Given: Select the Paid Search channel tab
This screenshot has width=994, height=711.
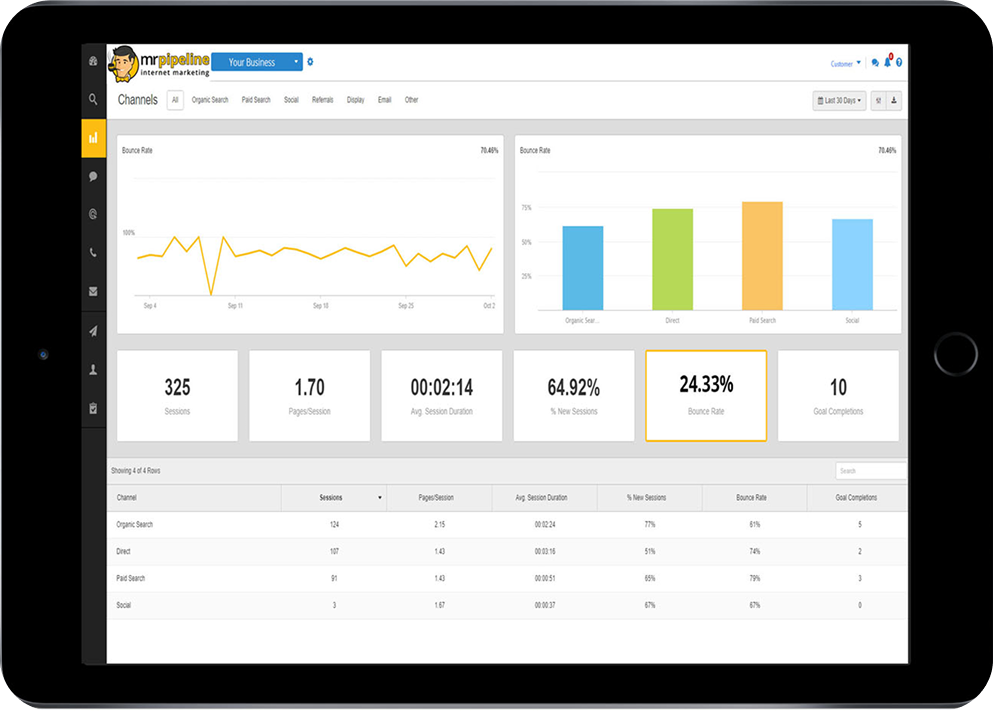Looking at the screenshot, I should click(256, 100).
